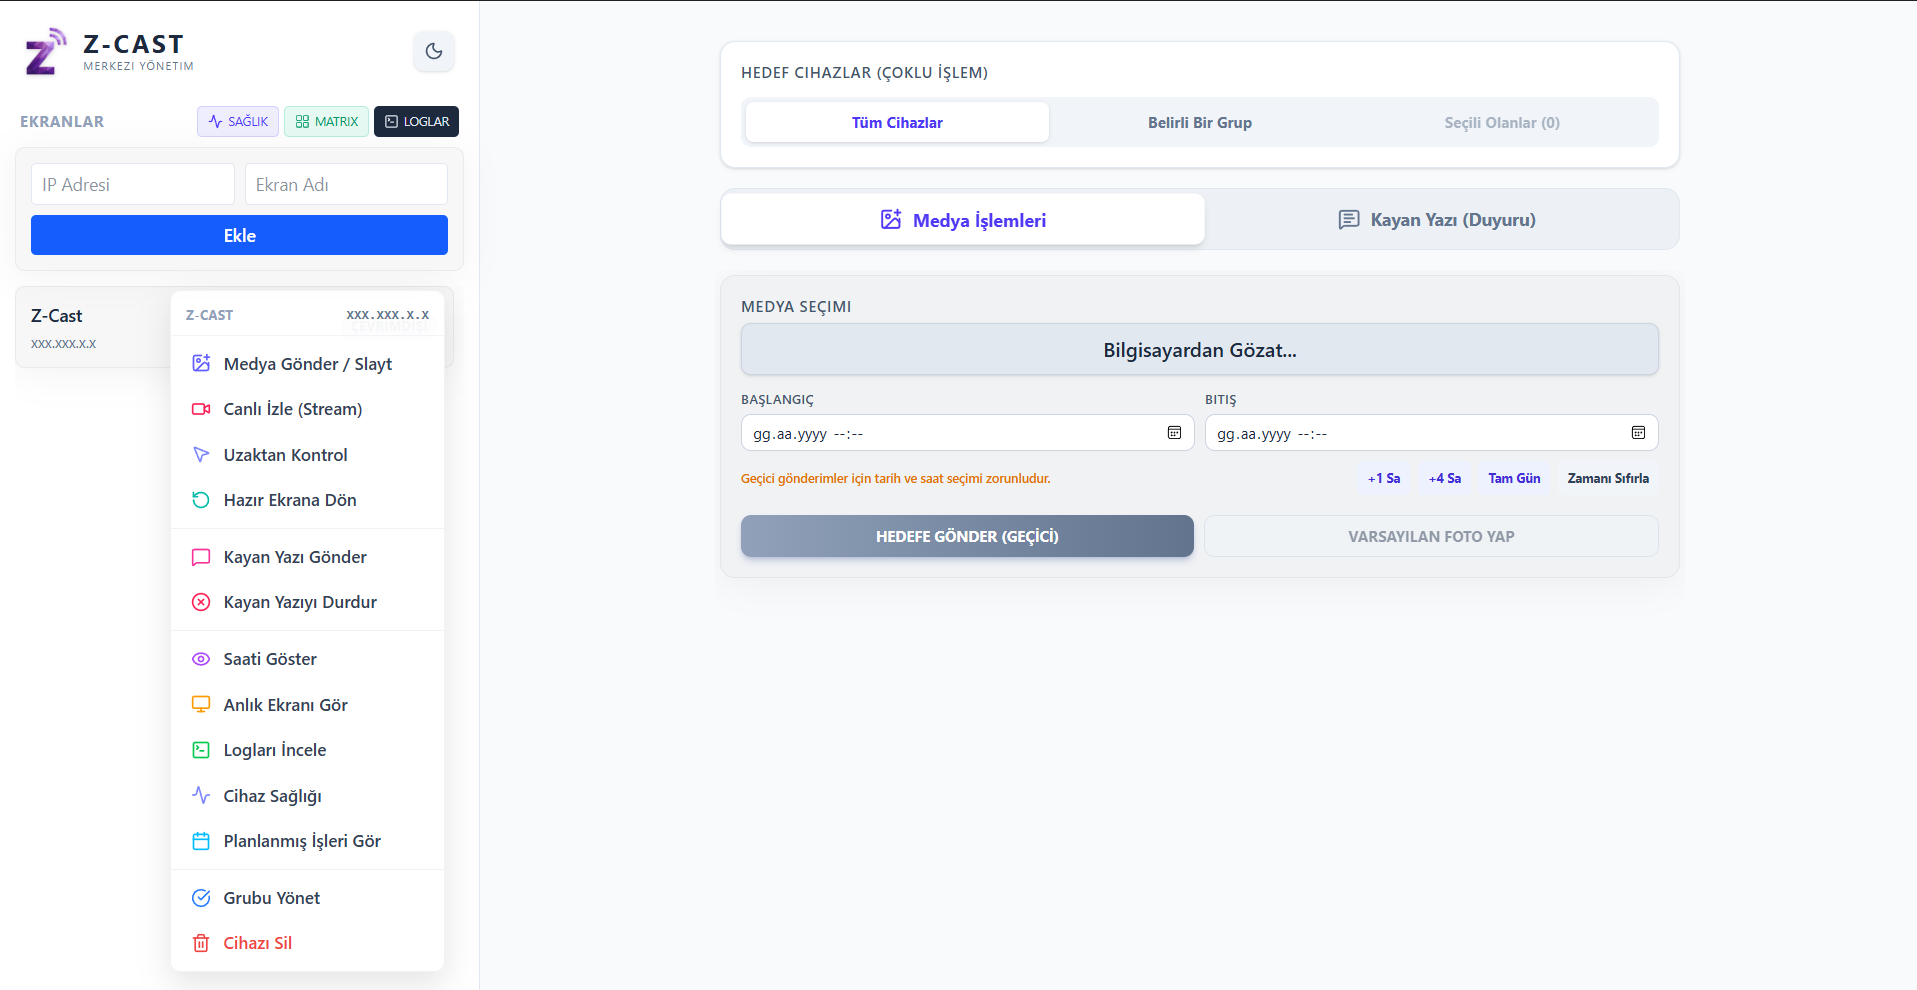Select the Belirli Bir Grup target option

1200,122
